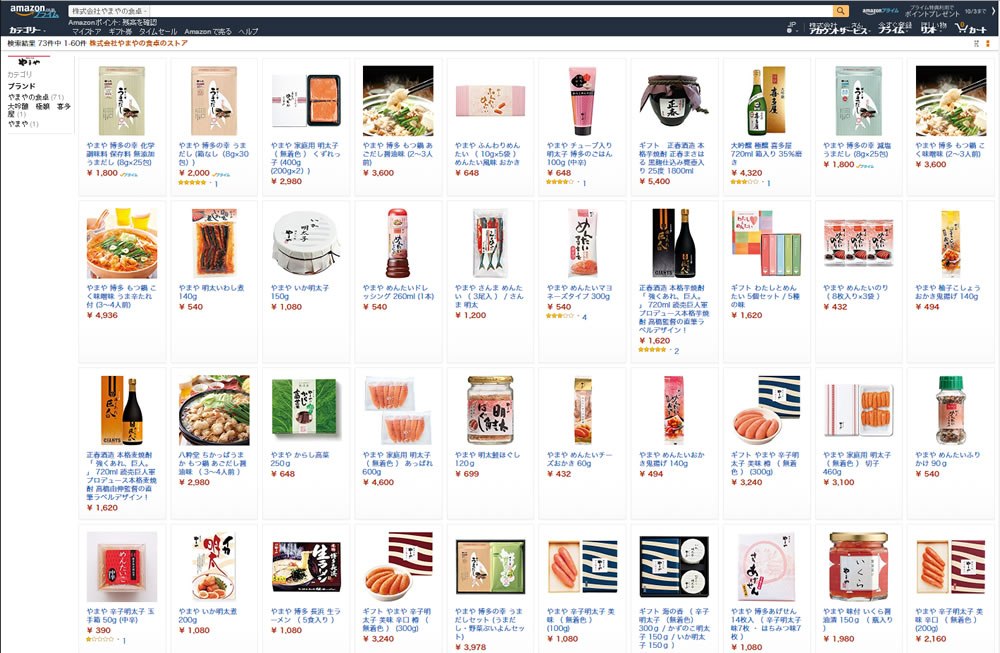Screen dimensions: 1000x653
Task: Open the タイムセール menu item
Action: (158, 31)
